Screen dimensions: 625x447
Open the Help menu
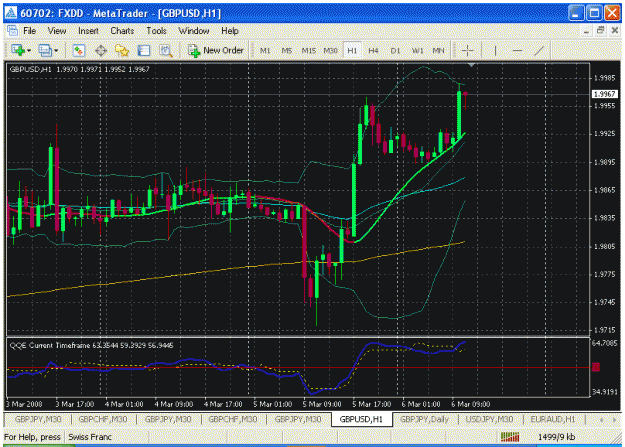[x=230, y=31]
